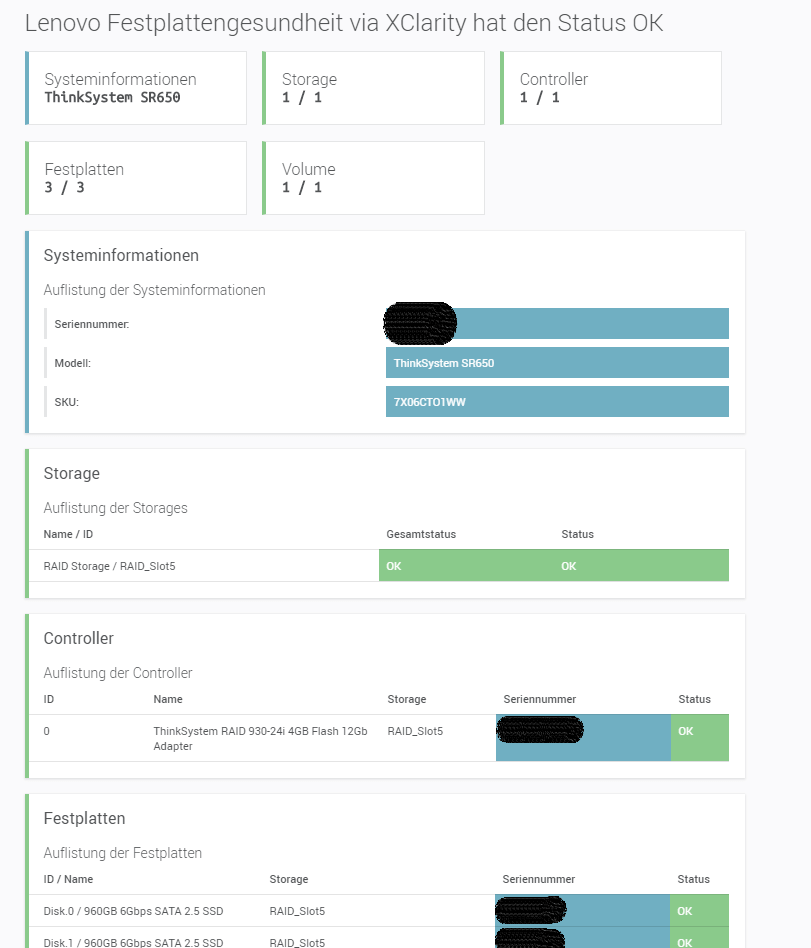811x948 pixels.
Task: Select the Disk.1 / 960GB SSD entry
Action: coord(133,942)
